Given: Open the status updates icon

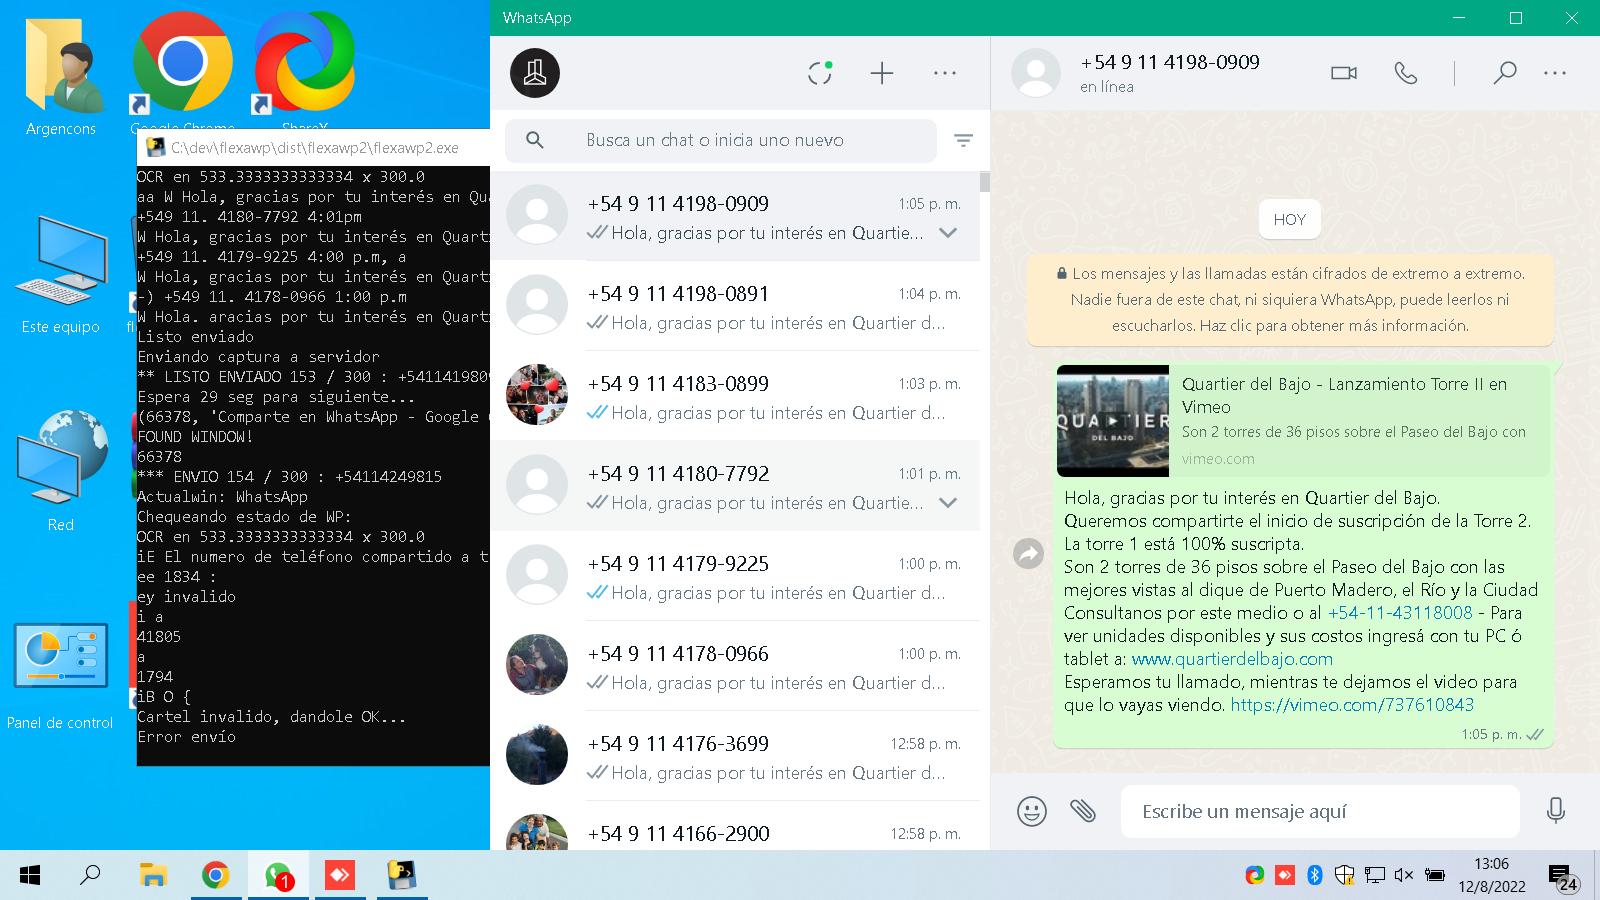Looking at the screenshot, I should pyautogui.click(x=820, y=72).
